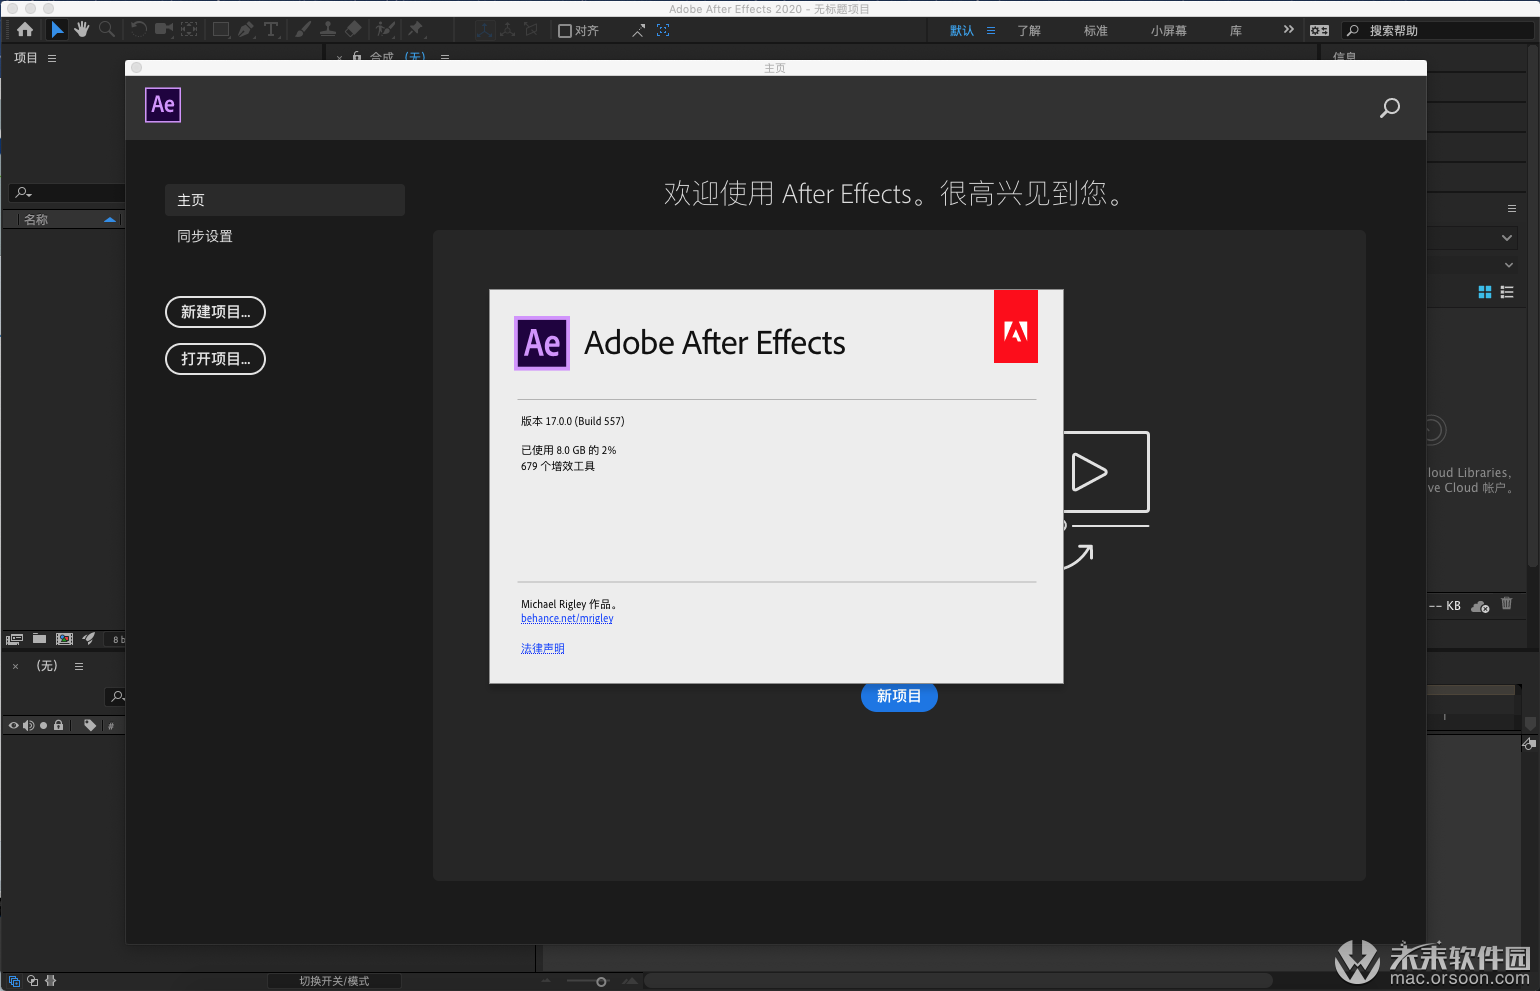This screenshot has height=991, width=1540.
Task: Click the Libraries cloud sync status icon
Action: click(1481, 606)
